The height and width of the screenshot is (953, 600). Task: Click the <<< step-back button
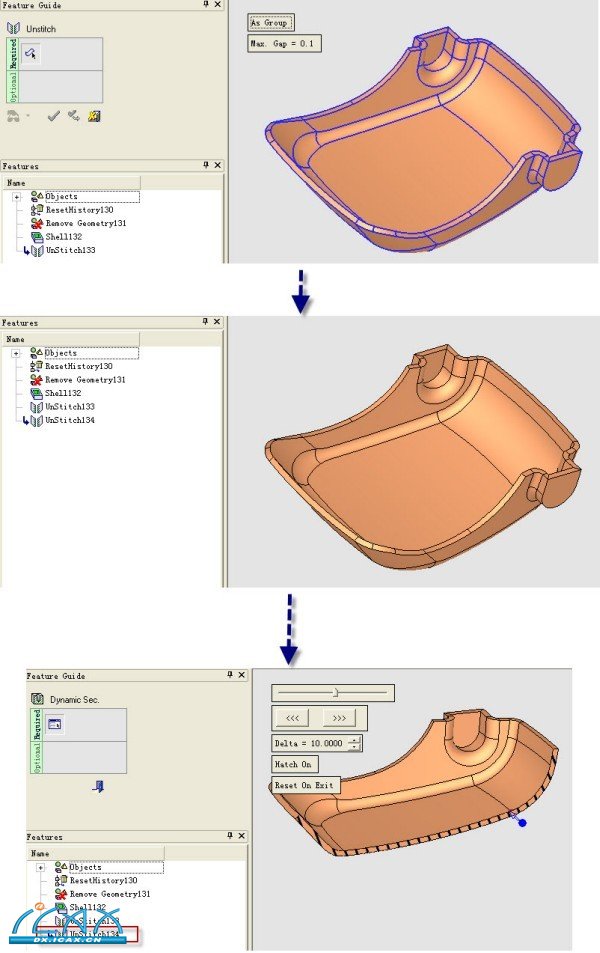click(292, 718)
